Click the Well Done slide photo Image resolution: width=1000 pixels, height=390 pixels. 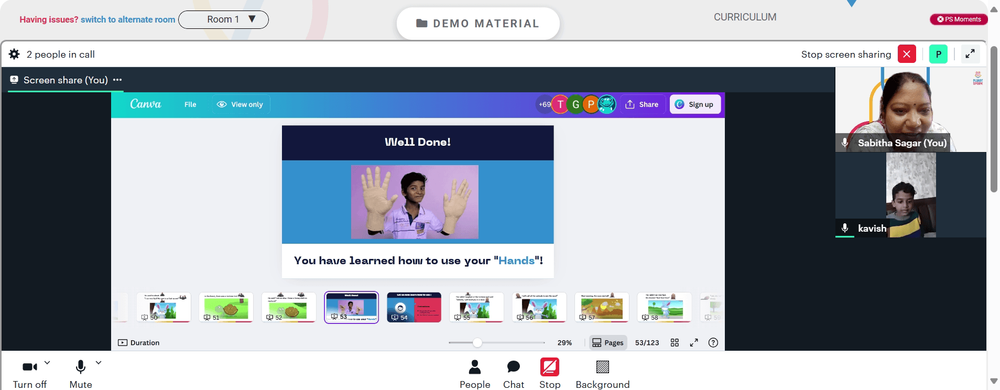tap(415, 202)
